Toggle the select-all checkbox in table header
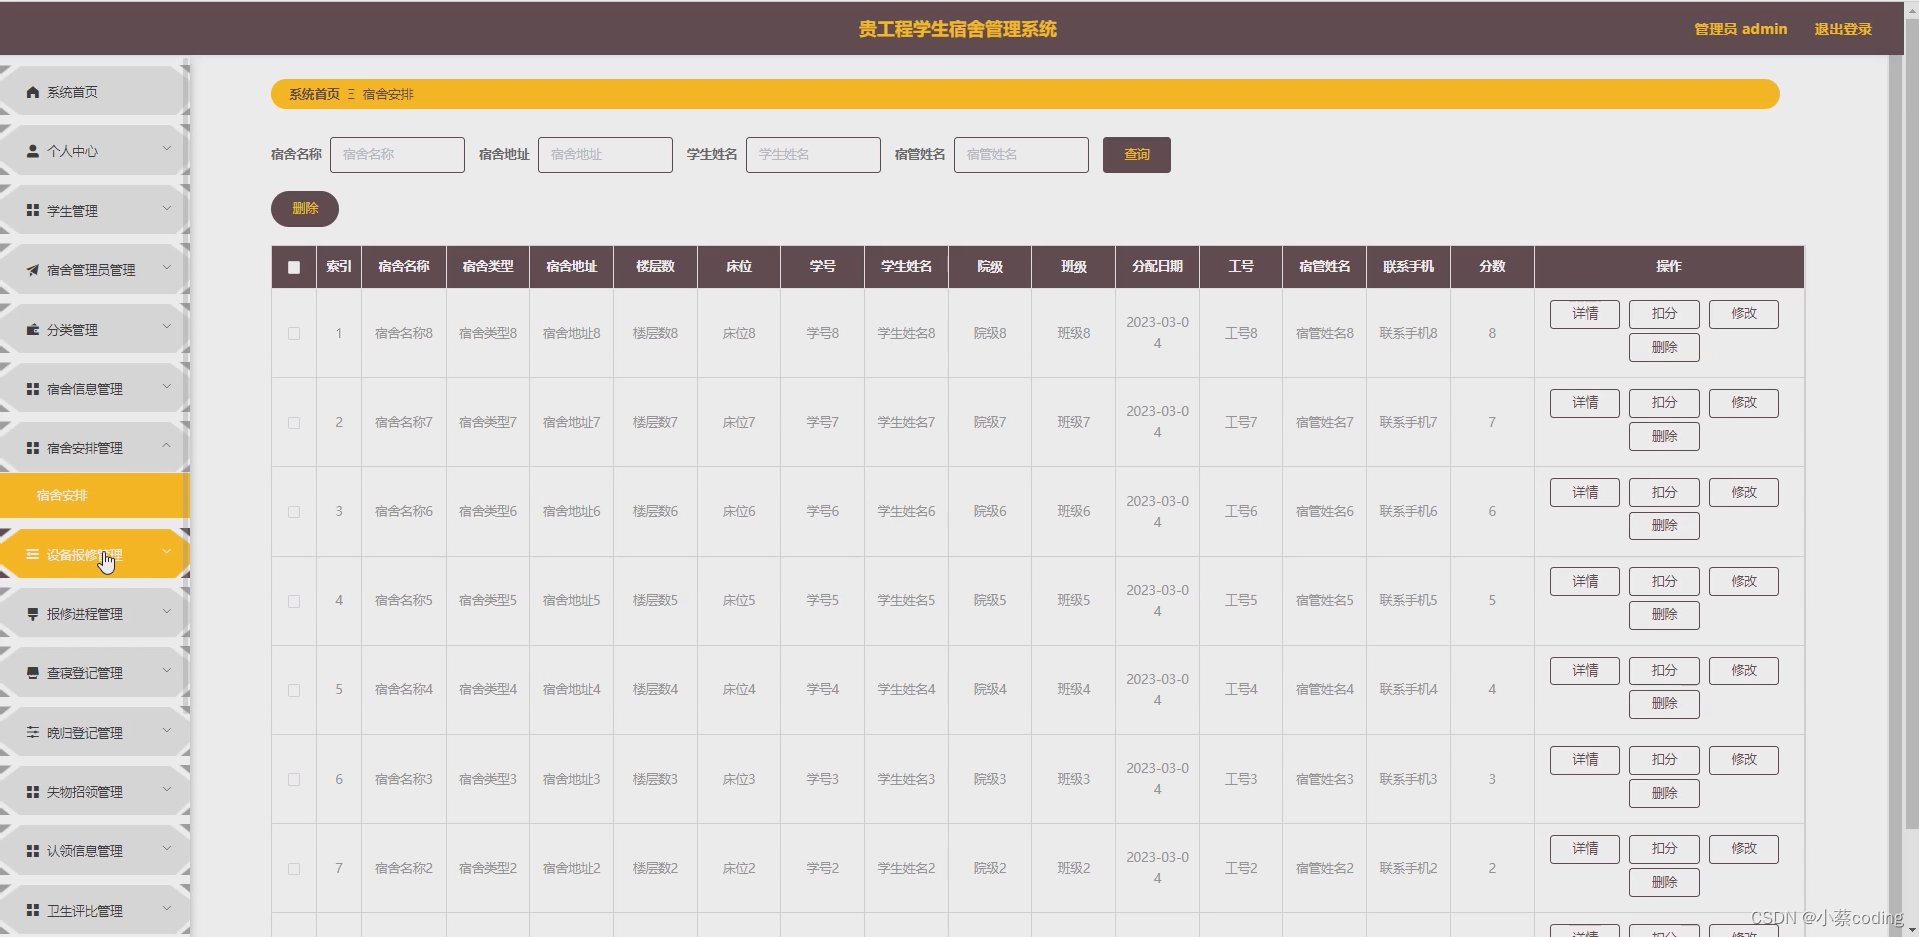The width and height of the screenshot is (1919, 937). (294, 267)
